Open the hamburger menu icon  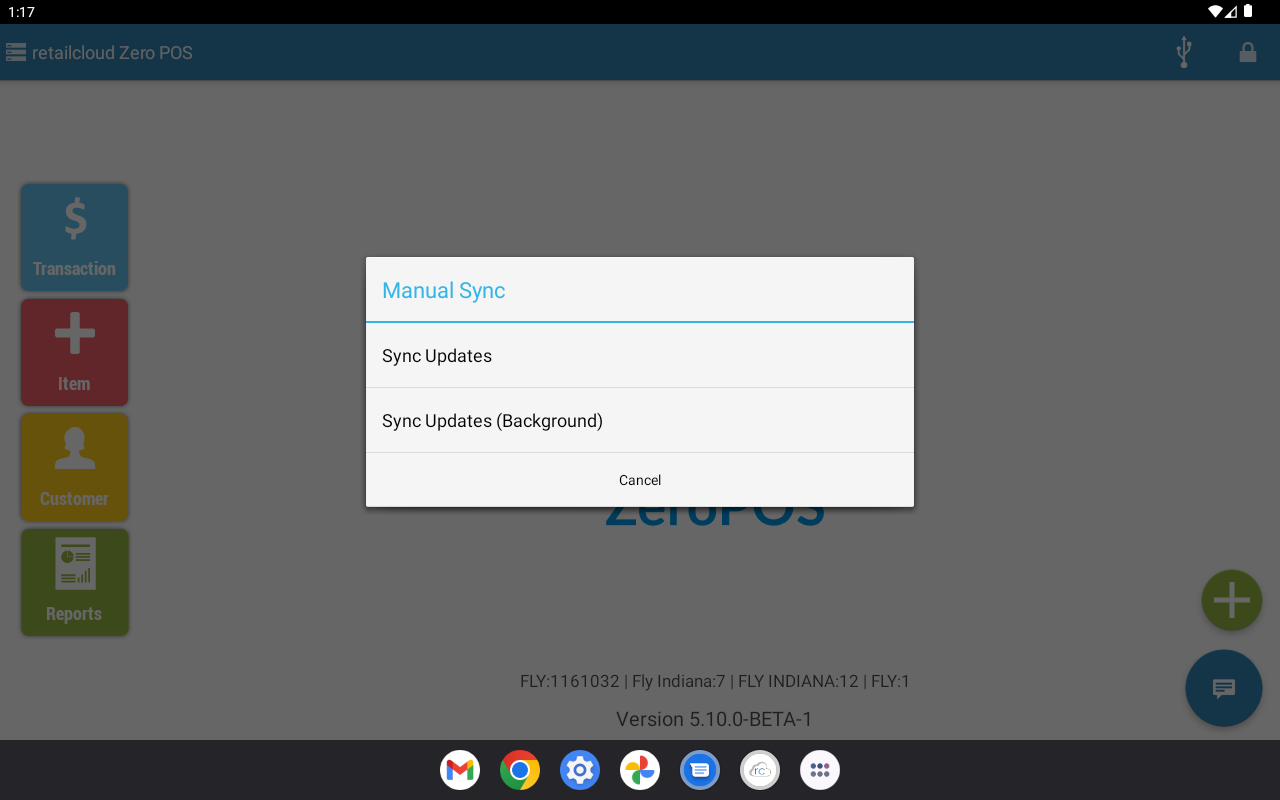coord(16,52)
